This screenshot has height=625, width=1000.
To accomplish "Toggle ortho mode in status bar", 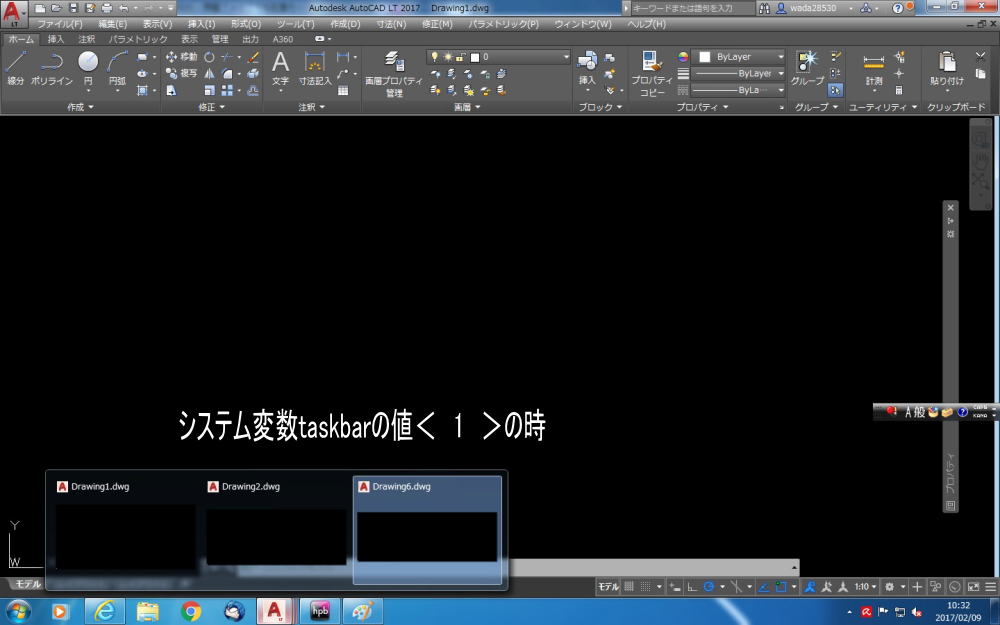I will tap(692, 586).
